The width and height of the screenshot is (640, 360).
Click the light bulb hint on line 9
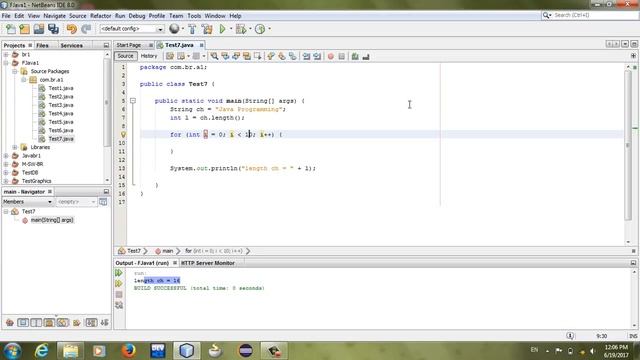click(x=123, y=134)
